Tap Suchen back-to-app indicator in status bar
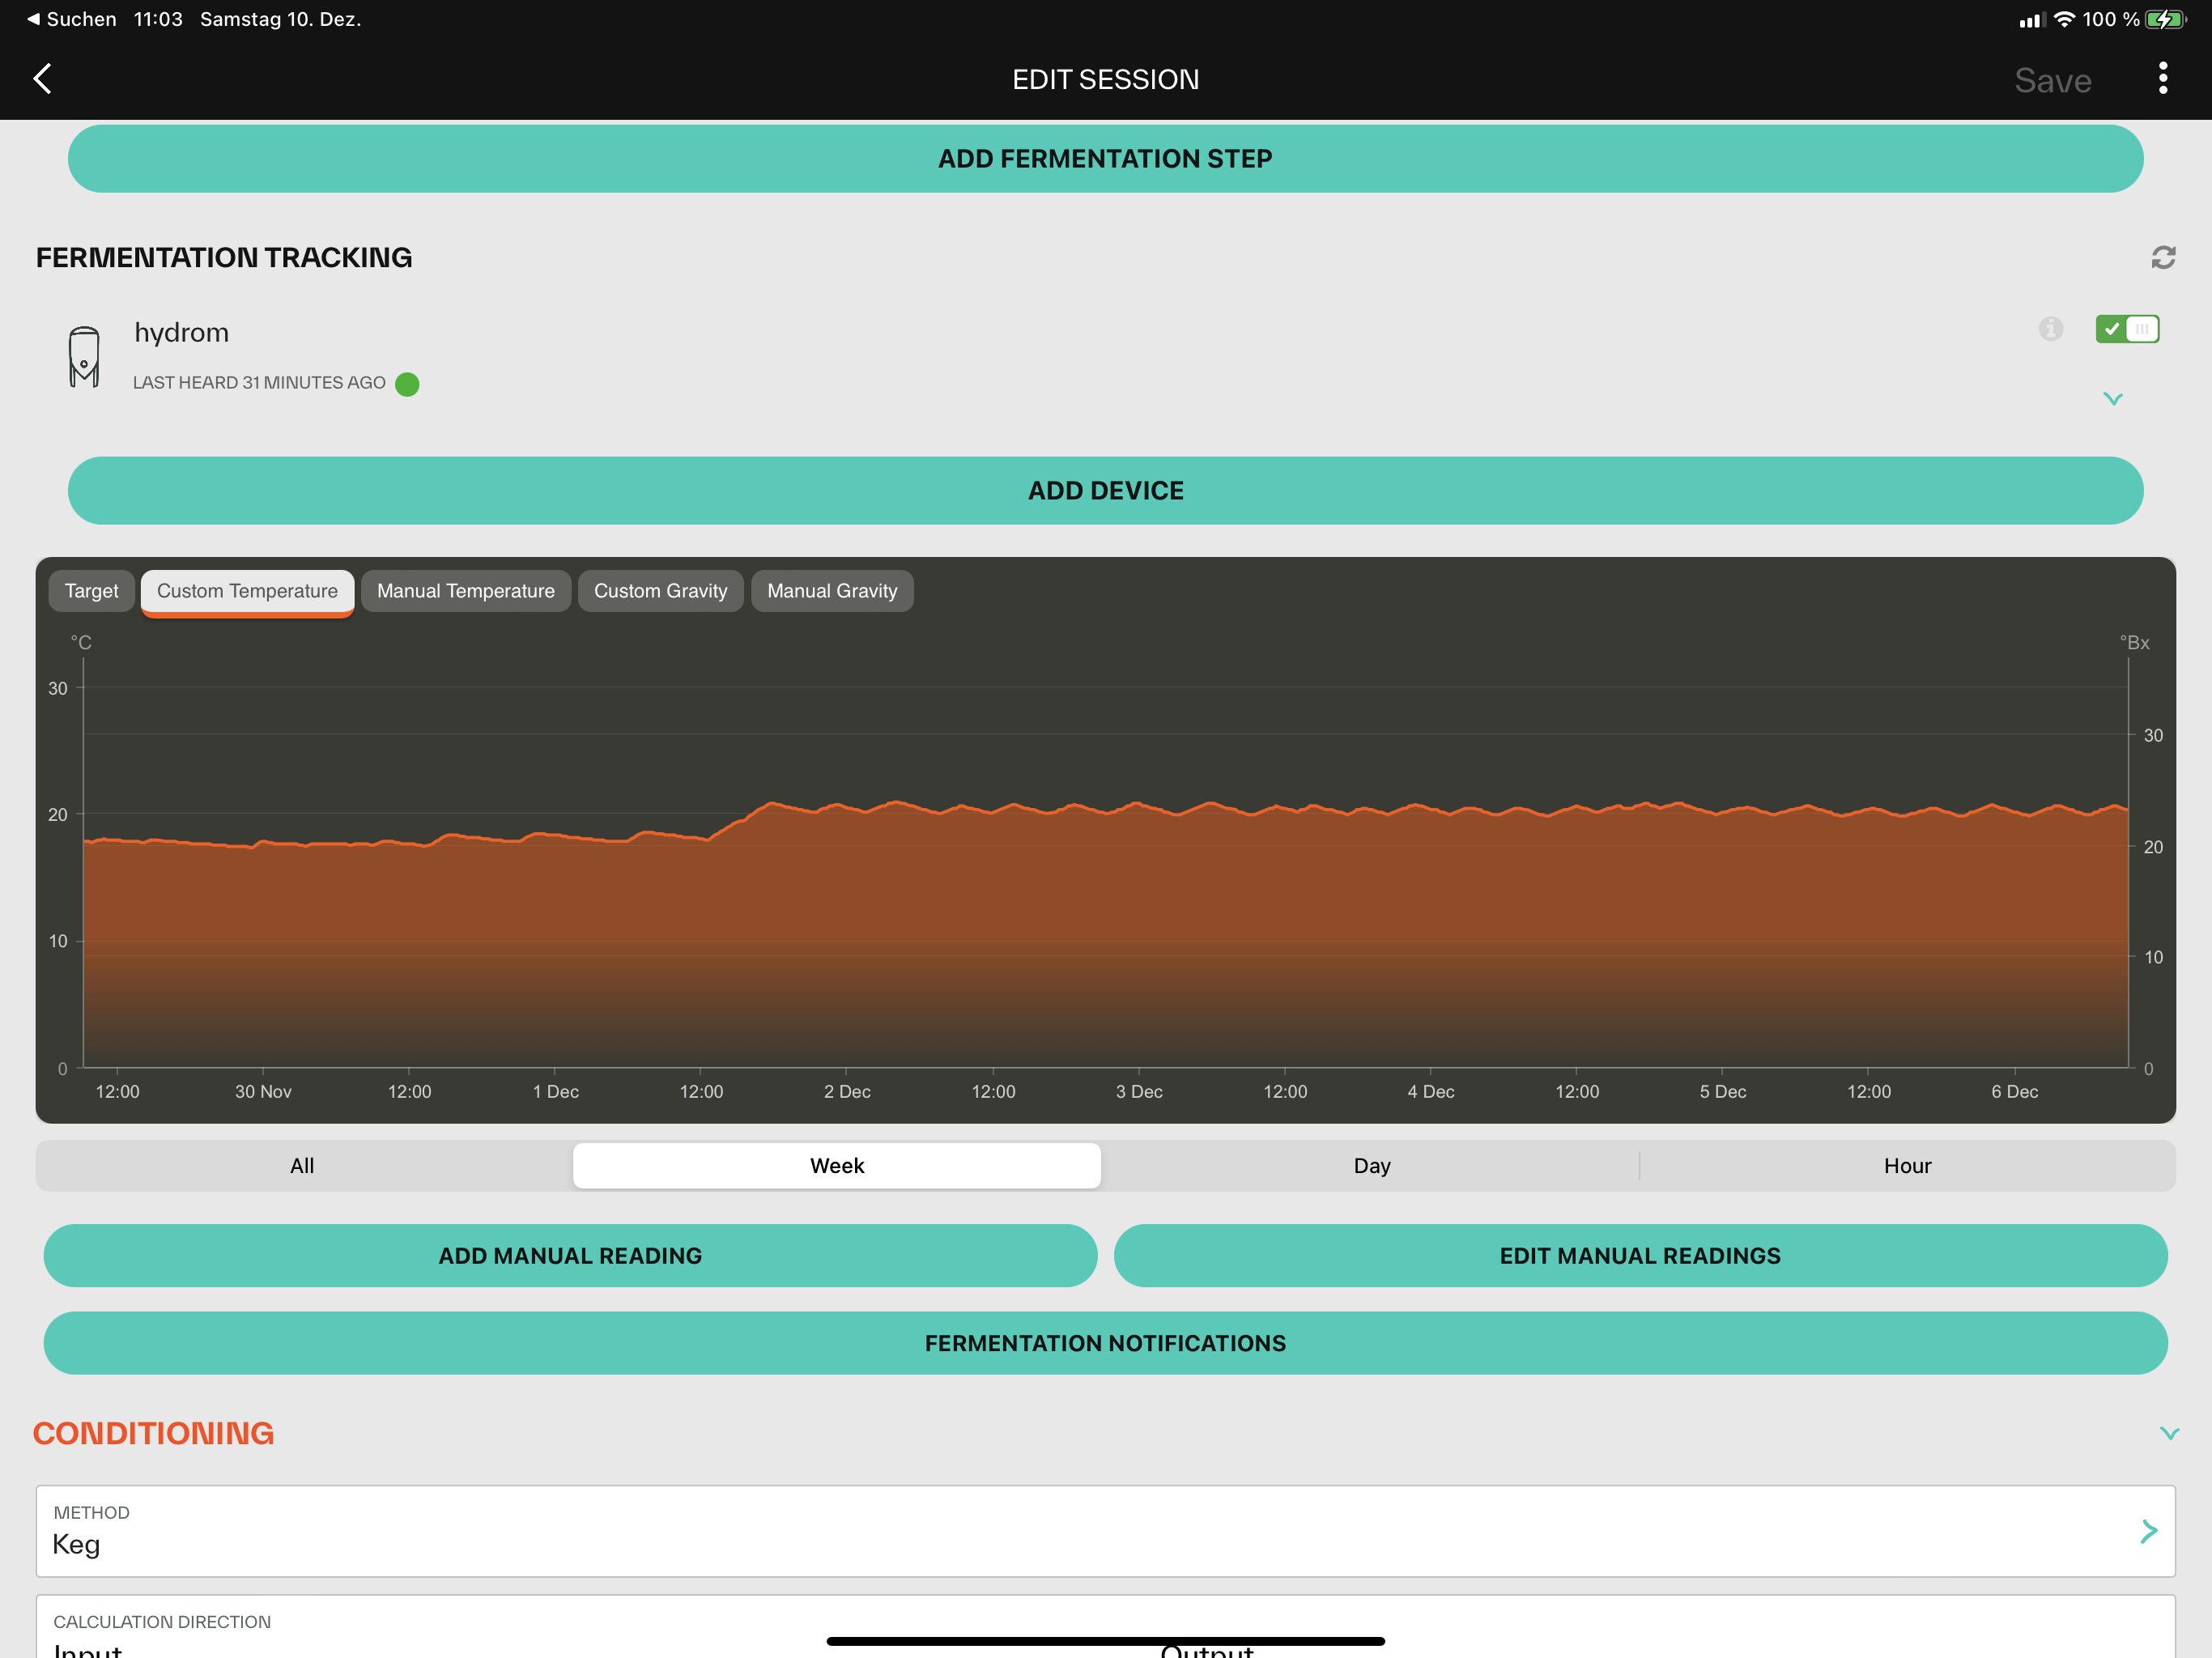 (x=72, y=19)
